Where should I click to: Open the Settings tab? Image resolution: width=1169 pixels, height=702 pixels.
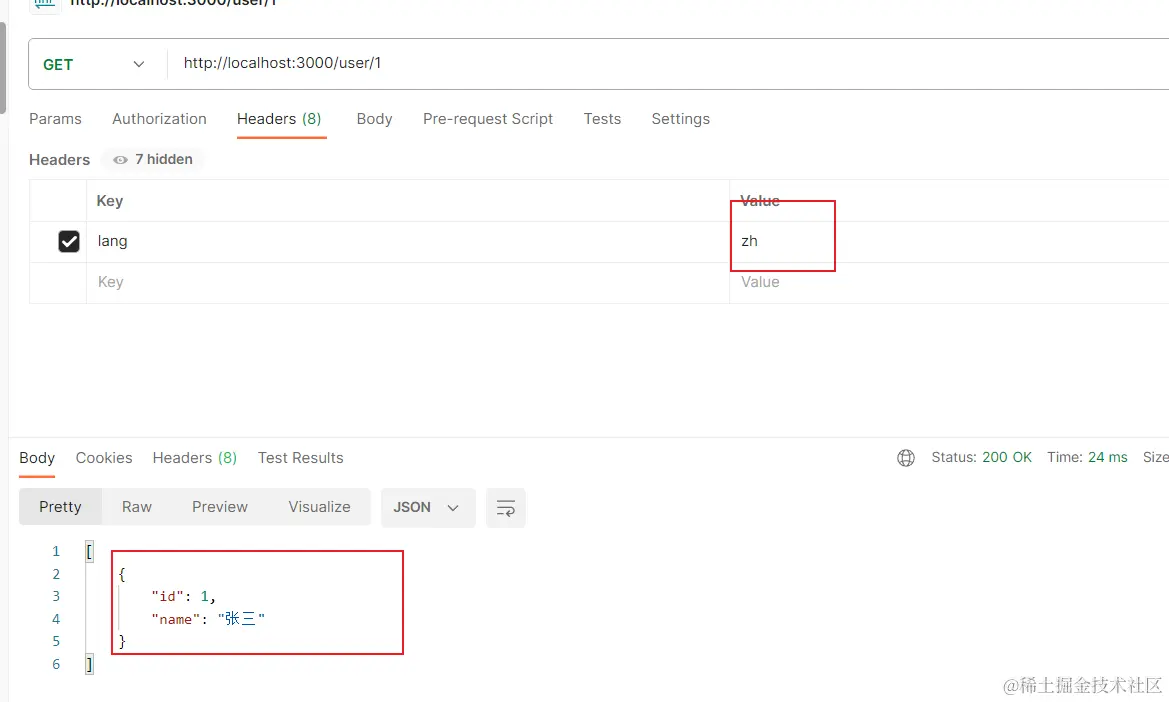pos(681,119)
